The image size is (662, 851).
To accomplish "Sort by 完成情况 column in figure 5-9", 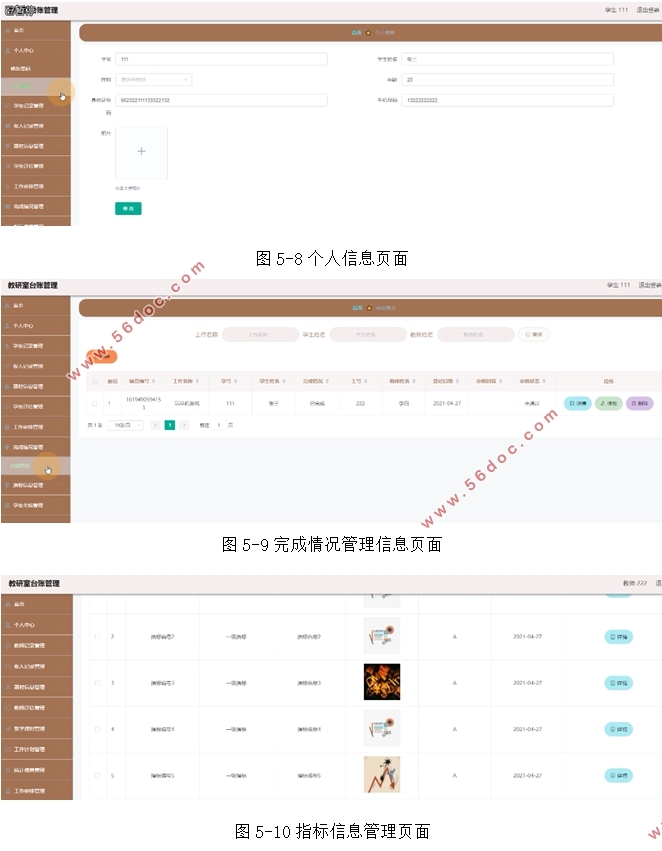I will [x=327, y=382].
